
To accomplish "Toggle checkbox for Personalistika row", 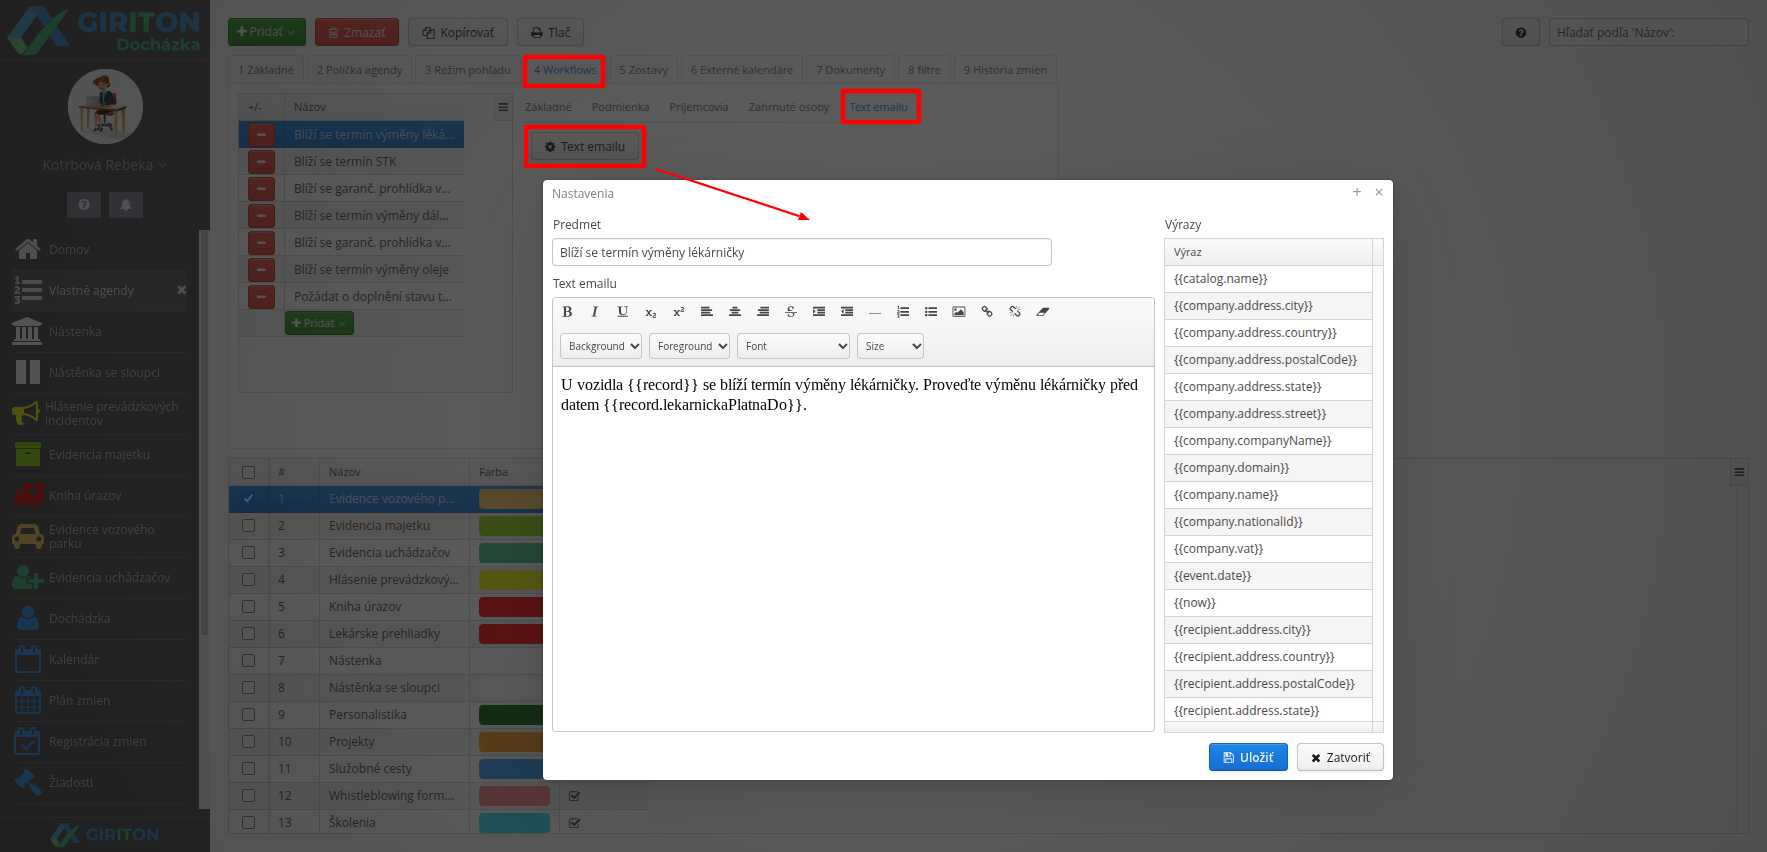I will pos(248,714).
